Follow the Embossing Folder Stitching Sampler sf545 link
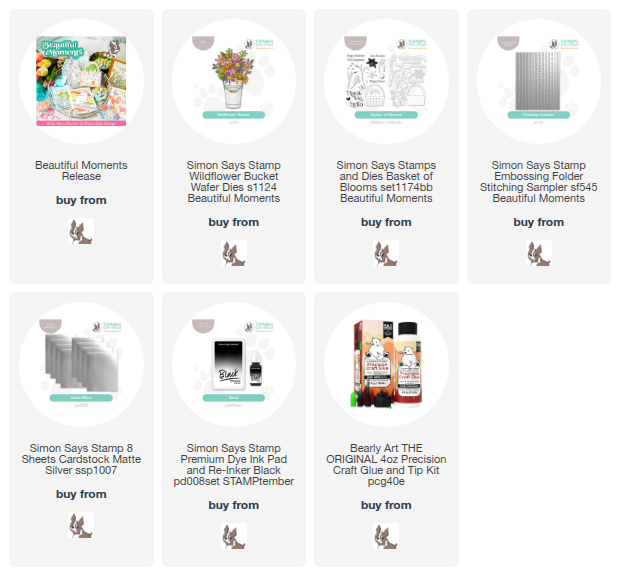 (x=539, y=182)
